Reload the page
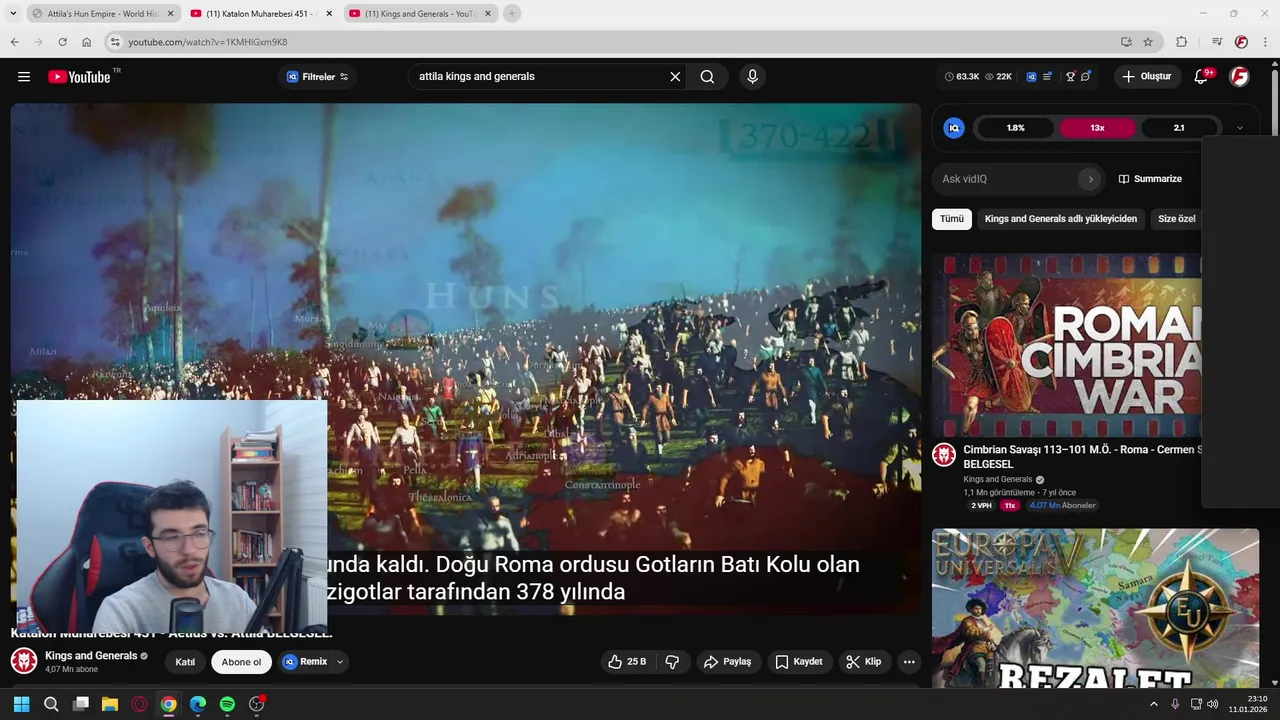Viewport: 1280px width, 720px height. click(62, 42)
